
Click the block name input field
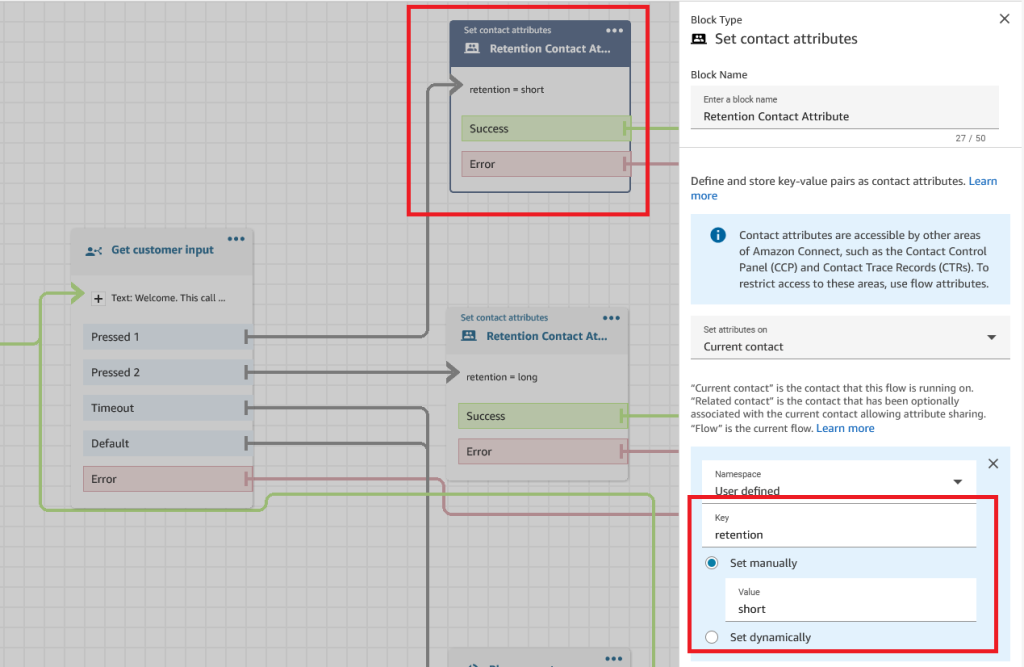[x=844, y=116]
